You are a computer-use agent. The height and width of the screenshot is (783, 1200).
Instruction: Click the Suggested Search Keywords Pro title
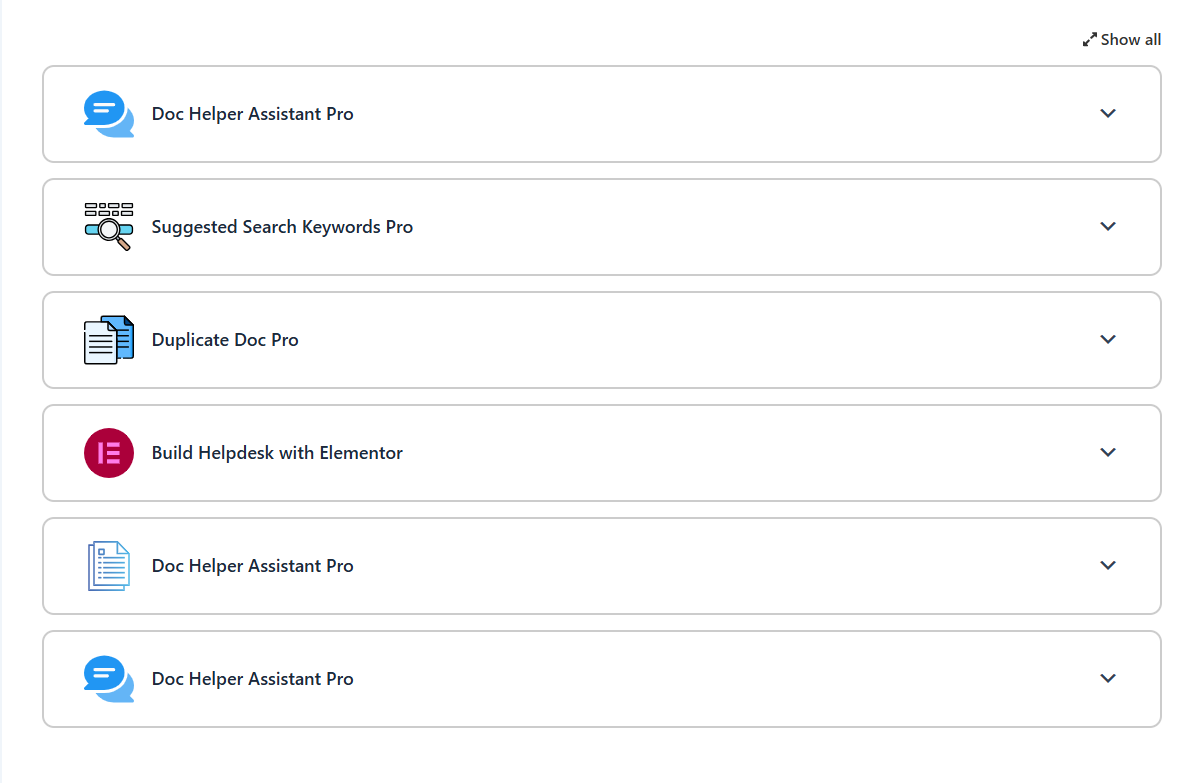coord(282,227)
